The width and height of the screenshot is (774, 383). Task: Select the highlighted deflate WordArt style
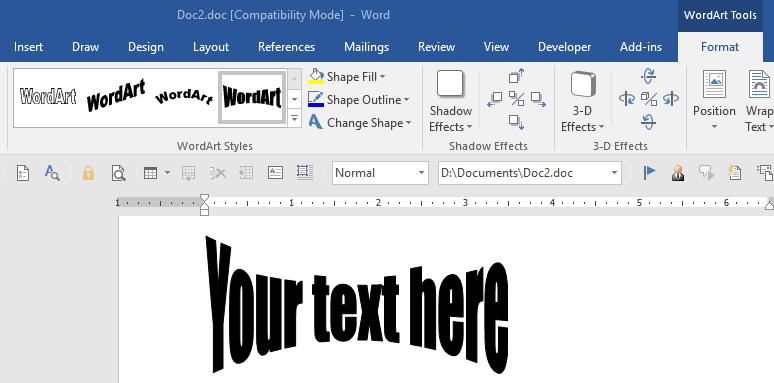(252, 97)
